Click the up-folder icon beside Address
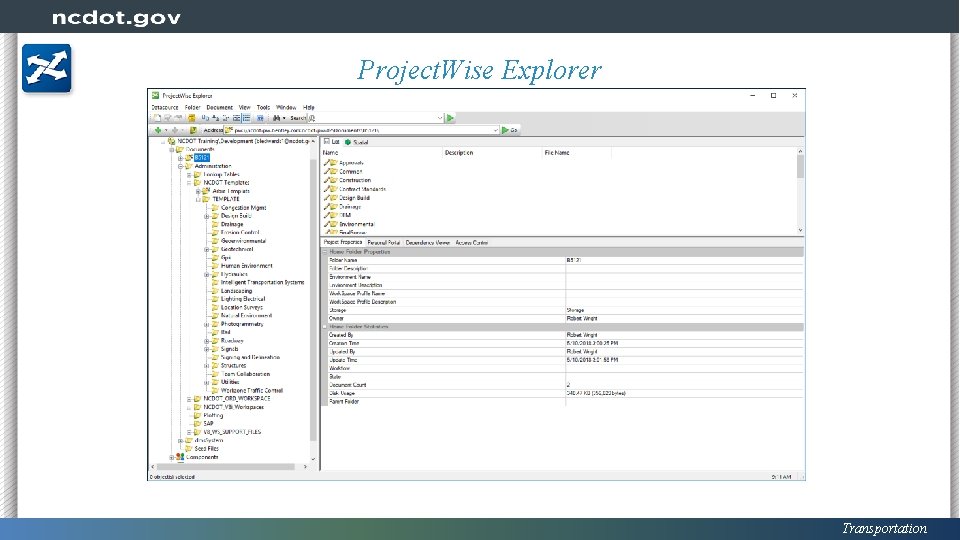This screenshot has height=540, width=960. [x=193, y=130]
